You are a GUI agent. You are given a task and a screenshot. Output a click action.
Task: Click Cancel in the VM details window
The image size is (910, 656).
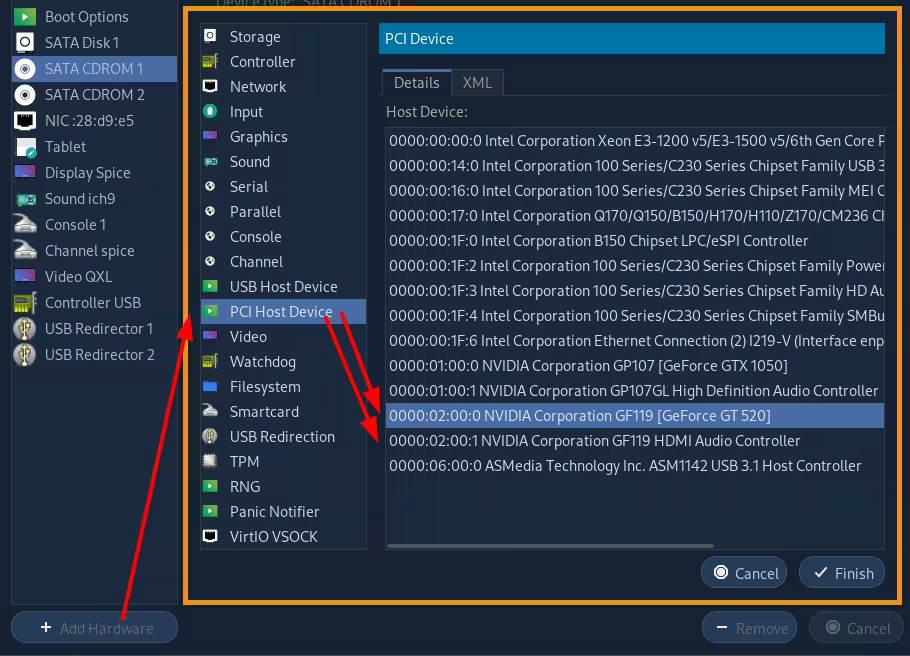[857, 628]
